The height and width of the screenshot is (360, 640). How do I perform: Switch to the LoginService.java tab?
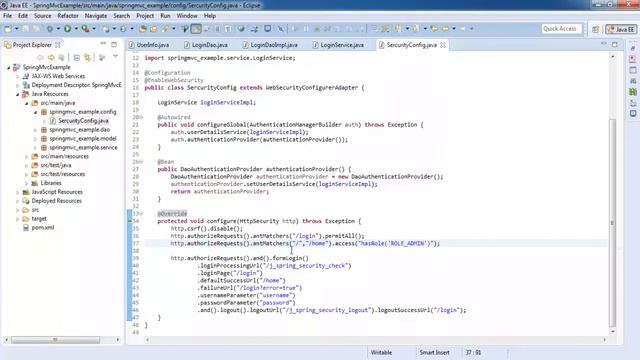[x=339, y=45]
